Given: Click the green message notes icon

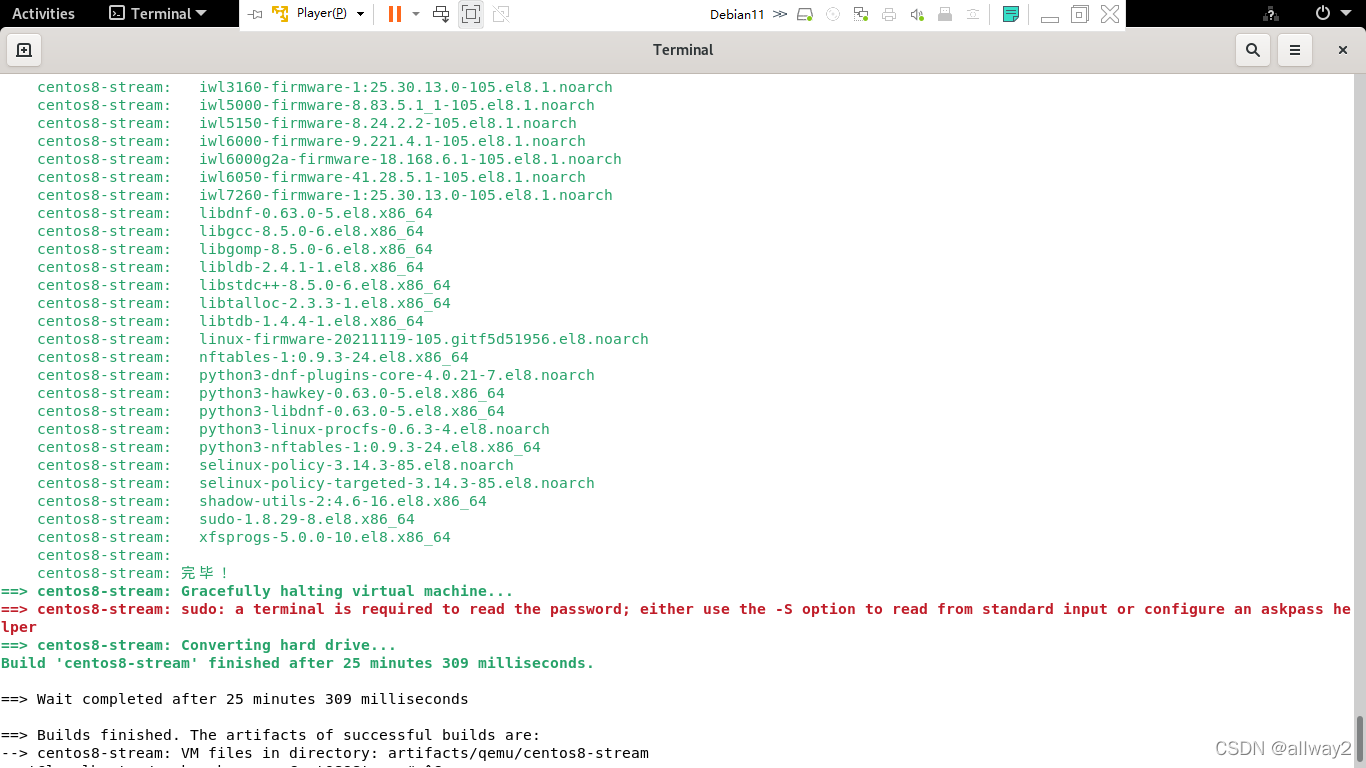Looking at the screenshot, I should tap(1011, 14).
